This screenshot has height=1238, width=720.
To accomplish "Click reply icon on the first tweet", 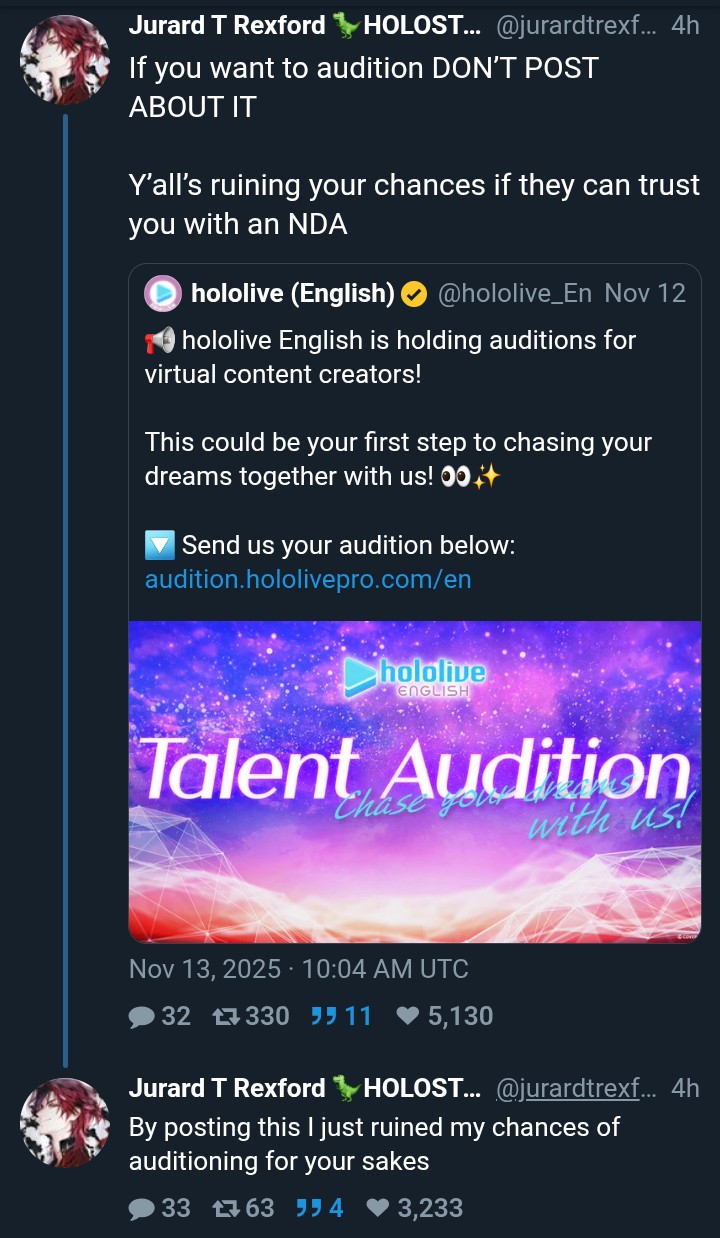I will point(143,1017).
